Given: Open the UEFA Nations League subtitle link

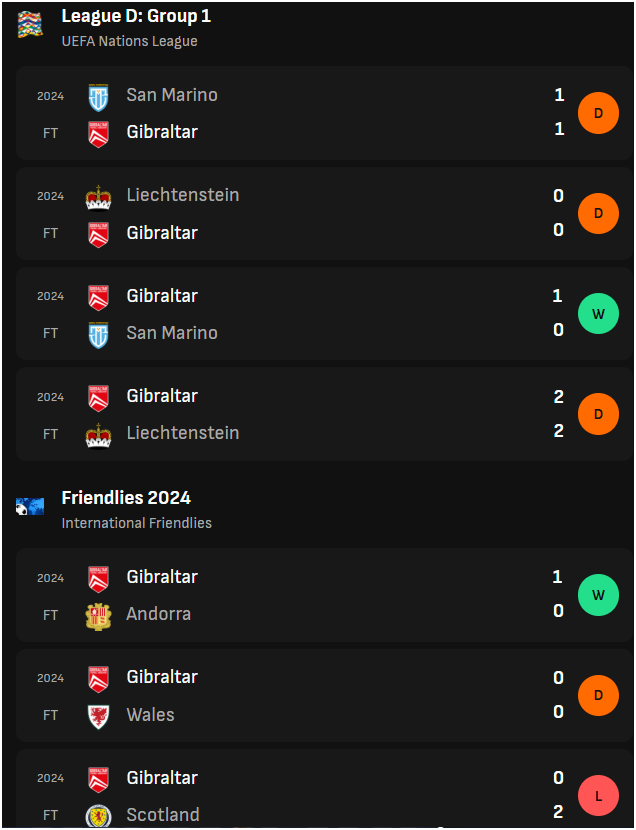Looking at the screenshot, I should (x=130, y=41).
